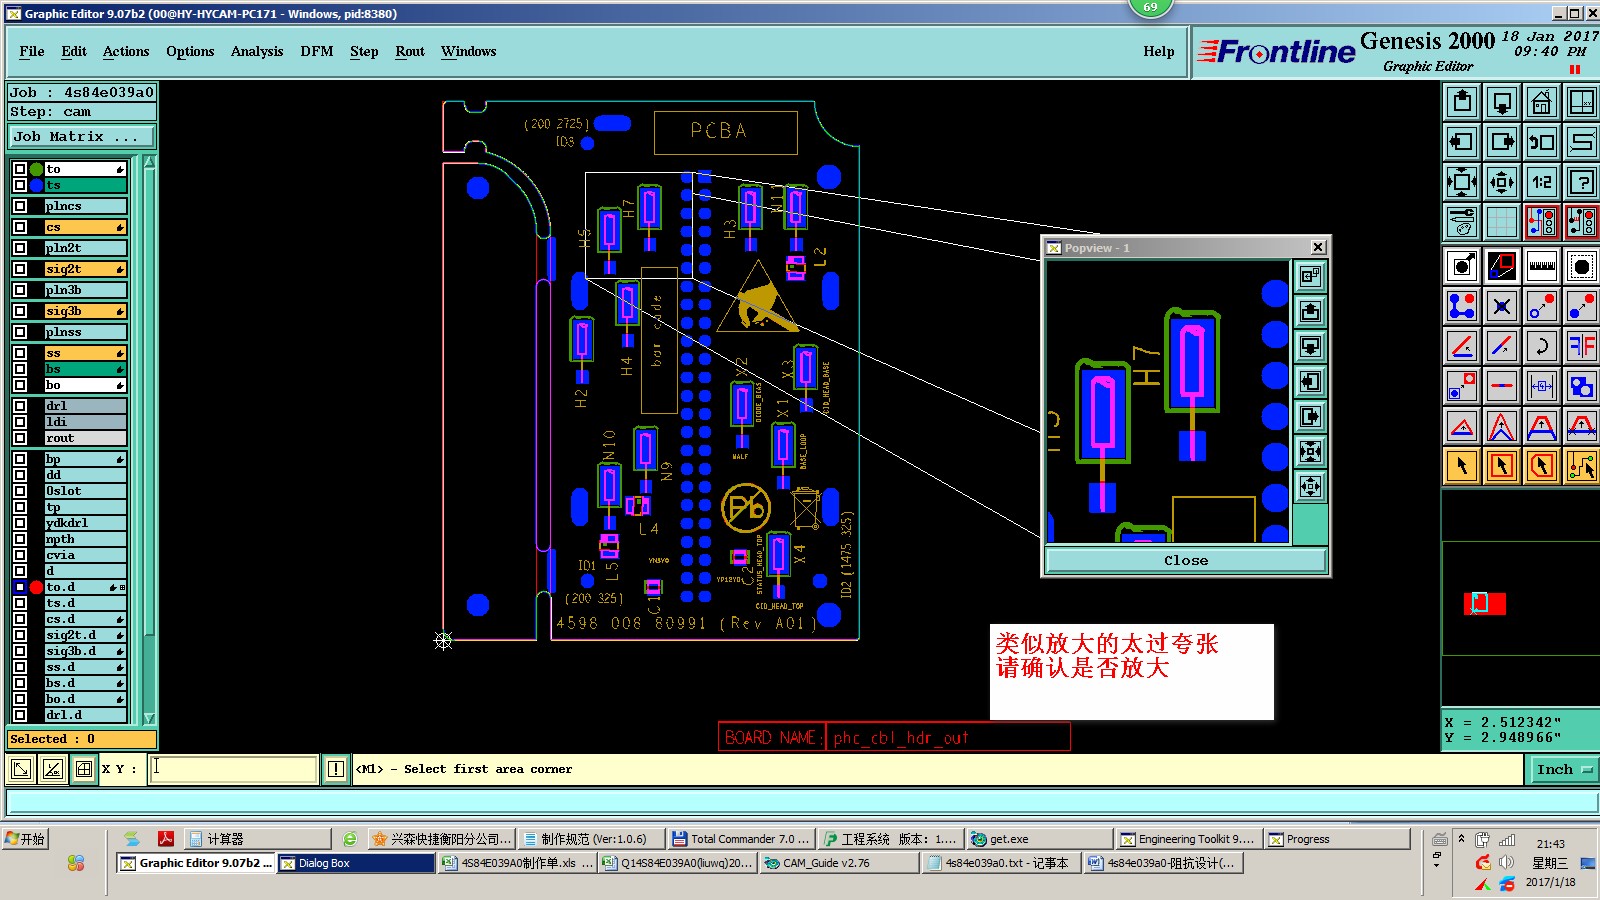Open Total Commander taskbar item
Viewport: 1600px width, 900px height.
742,839
